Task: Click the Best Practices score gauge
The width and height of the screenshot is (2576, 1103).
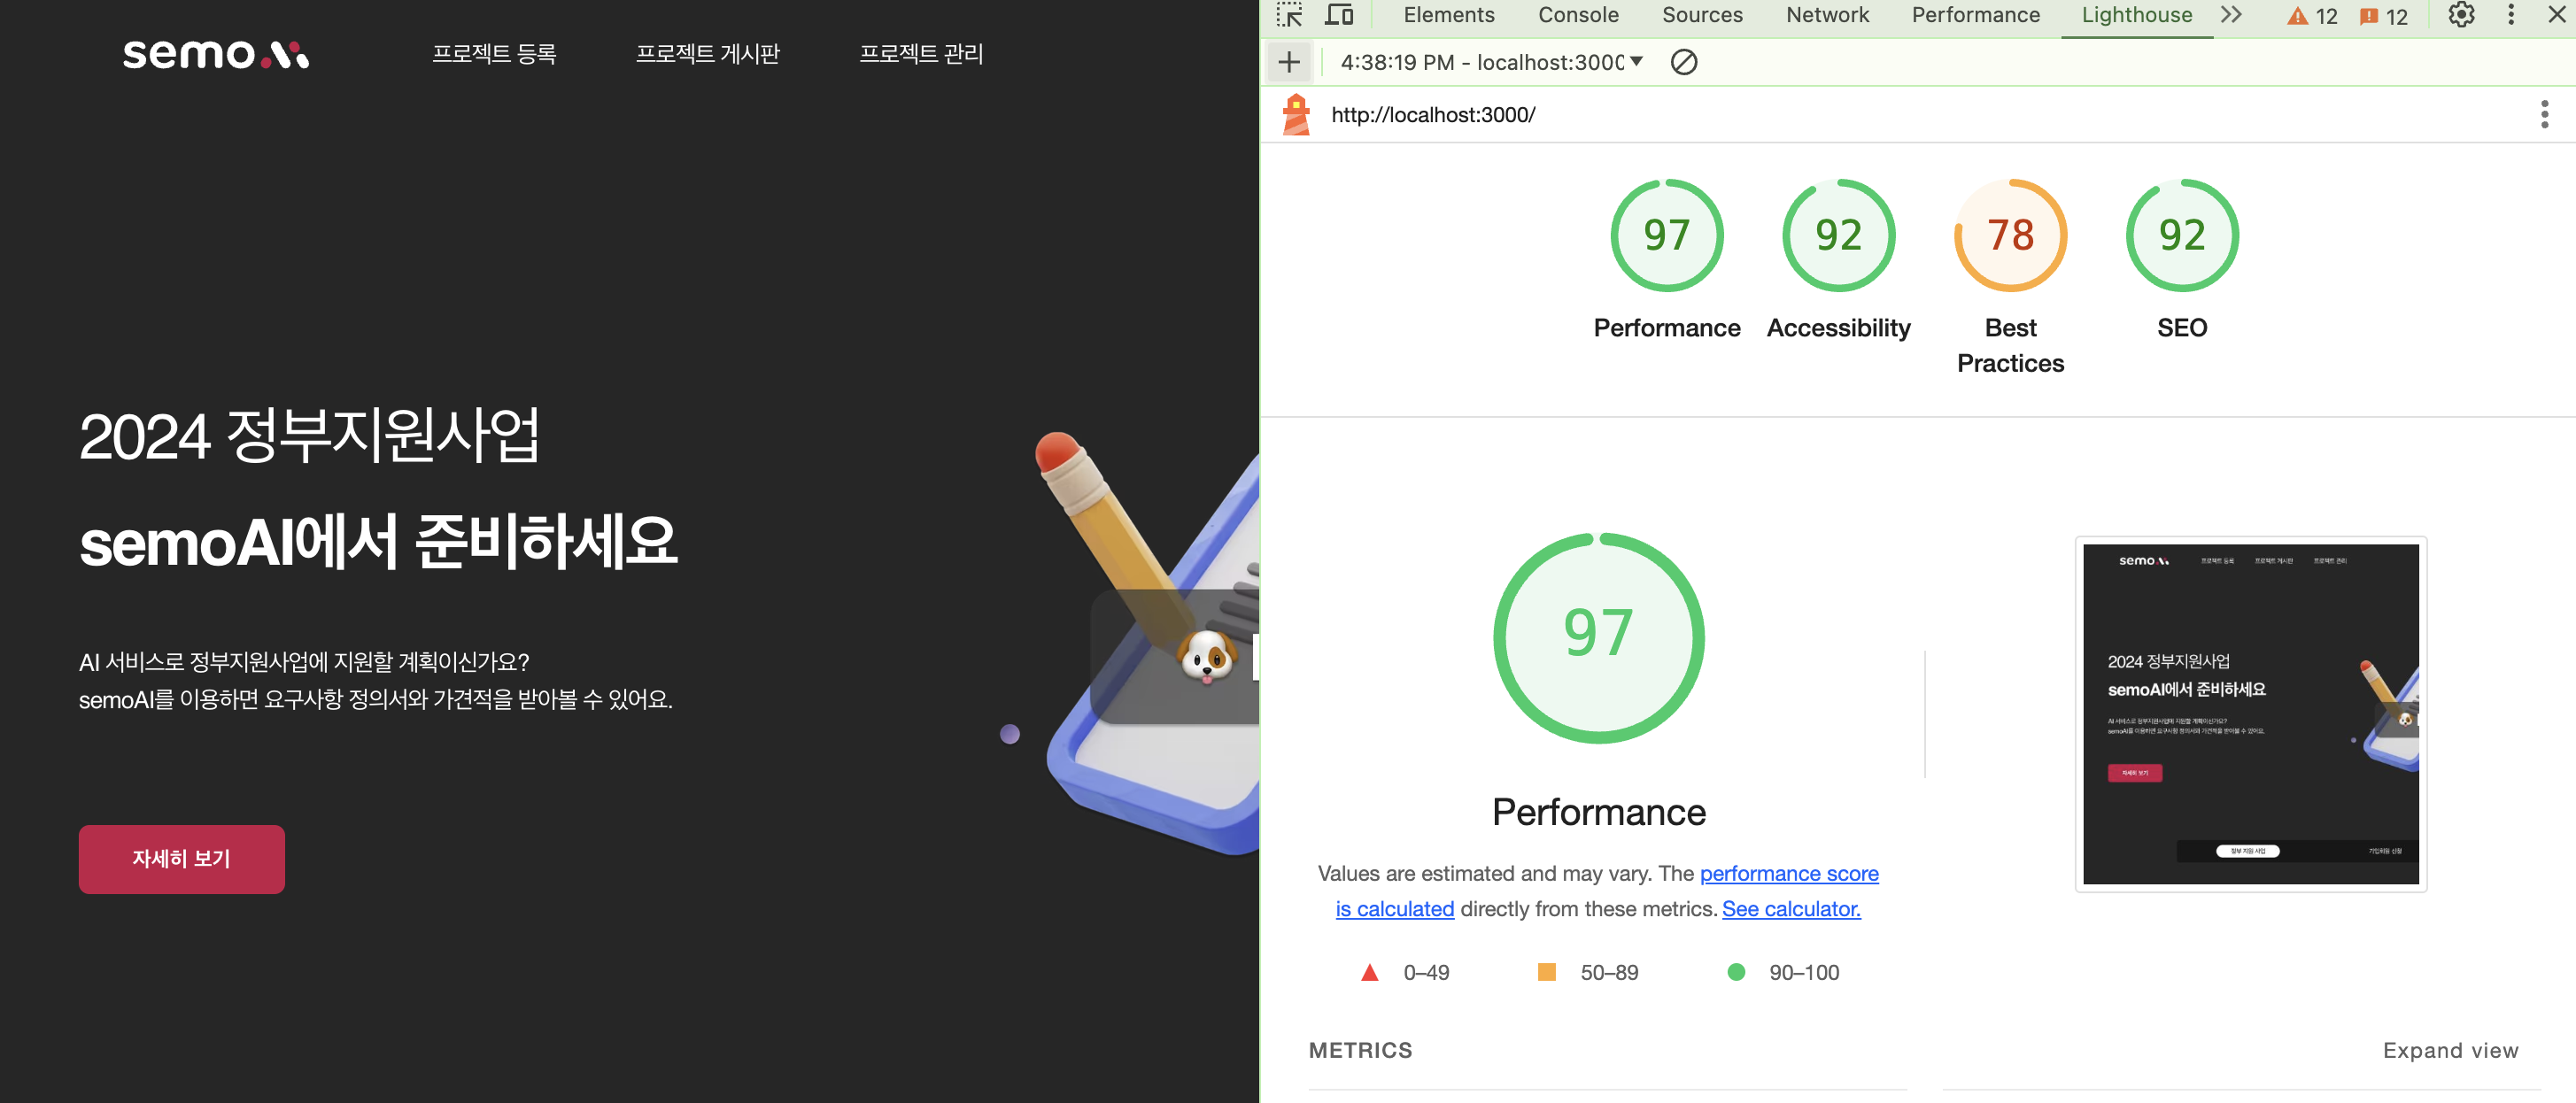Action: coord(2010,236)
